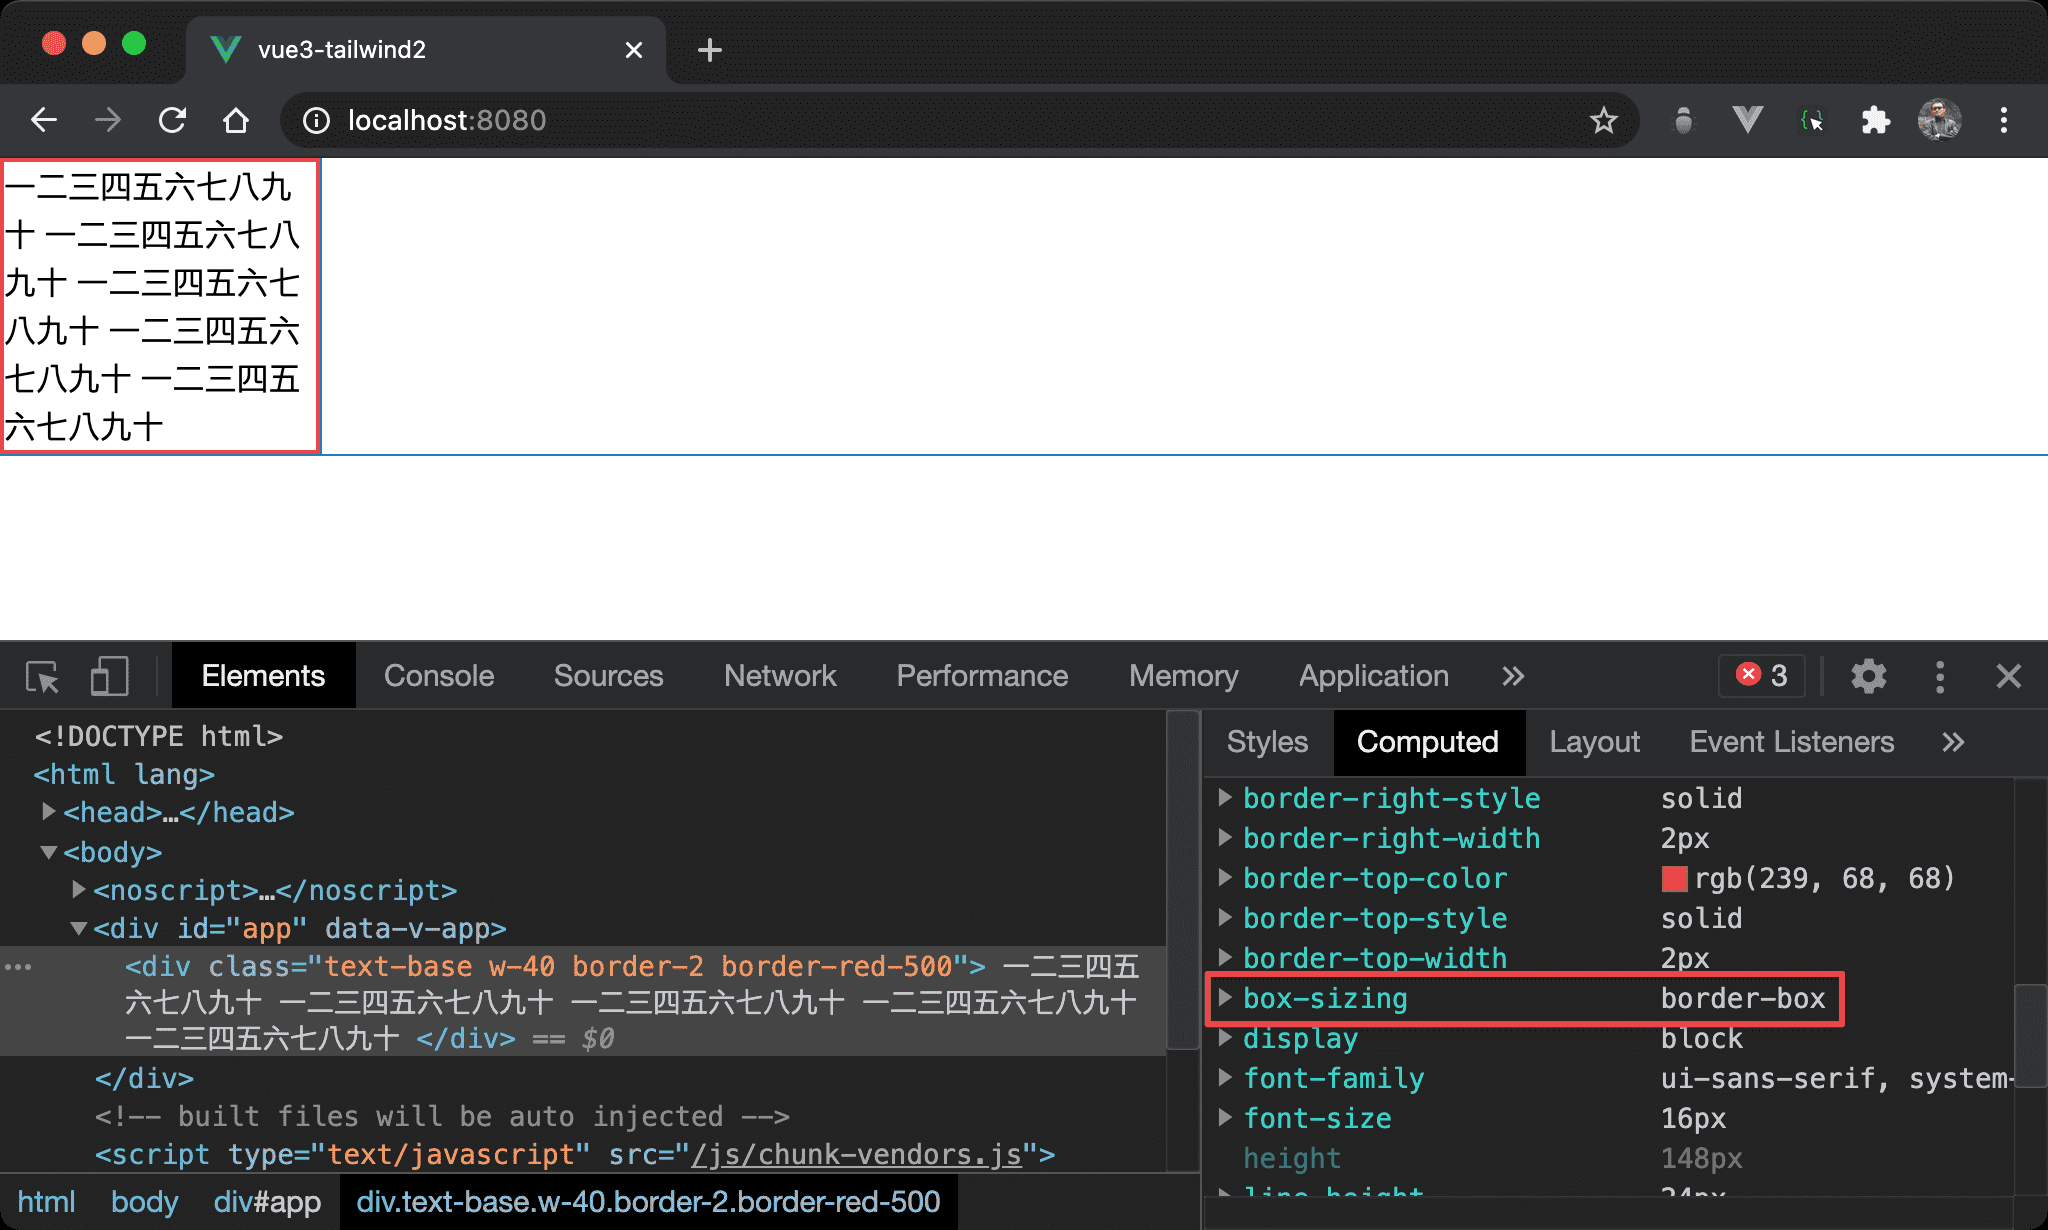View site information icon in address bar

coord(317,121)
